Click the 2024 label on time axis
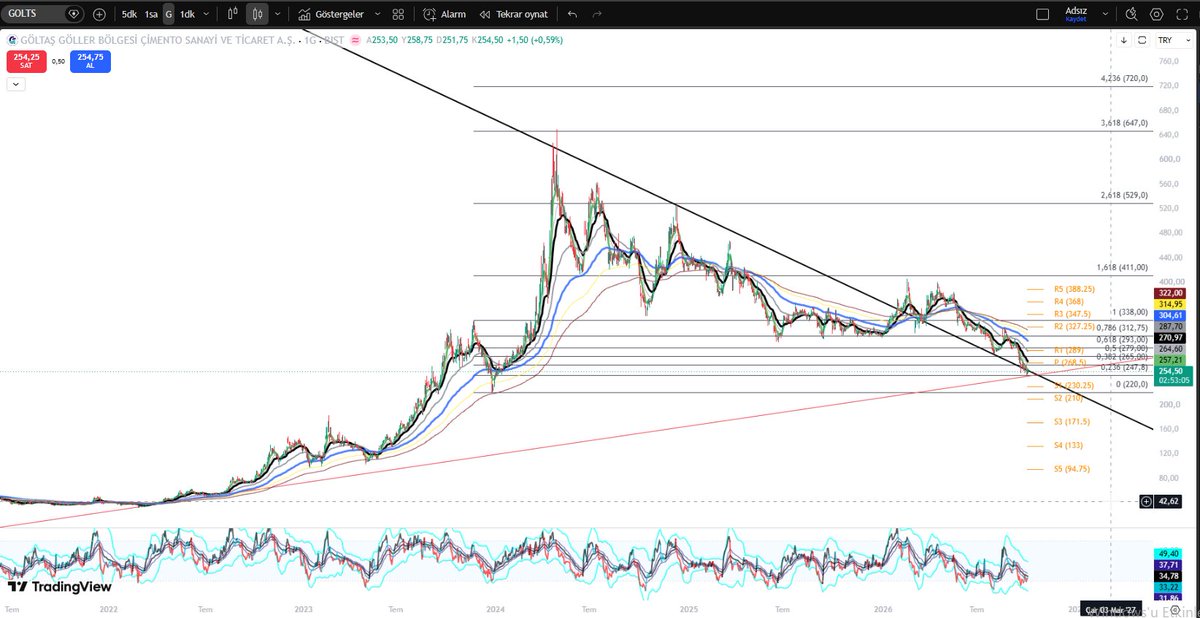 [494, 608]
